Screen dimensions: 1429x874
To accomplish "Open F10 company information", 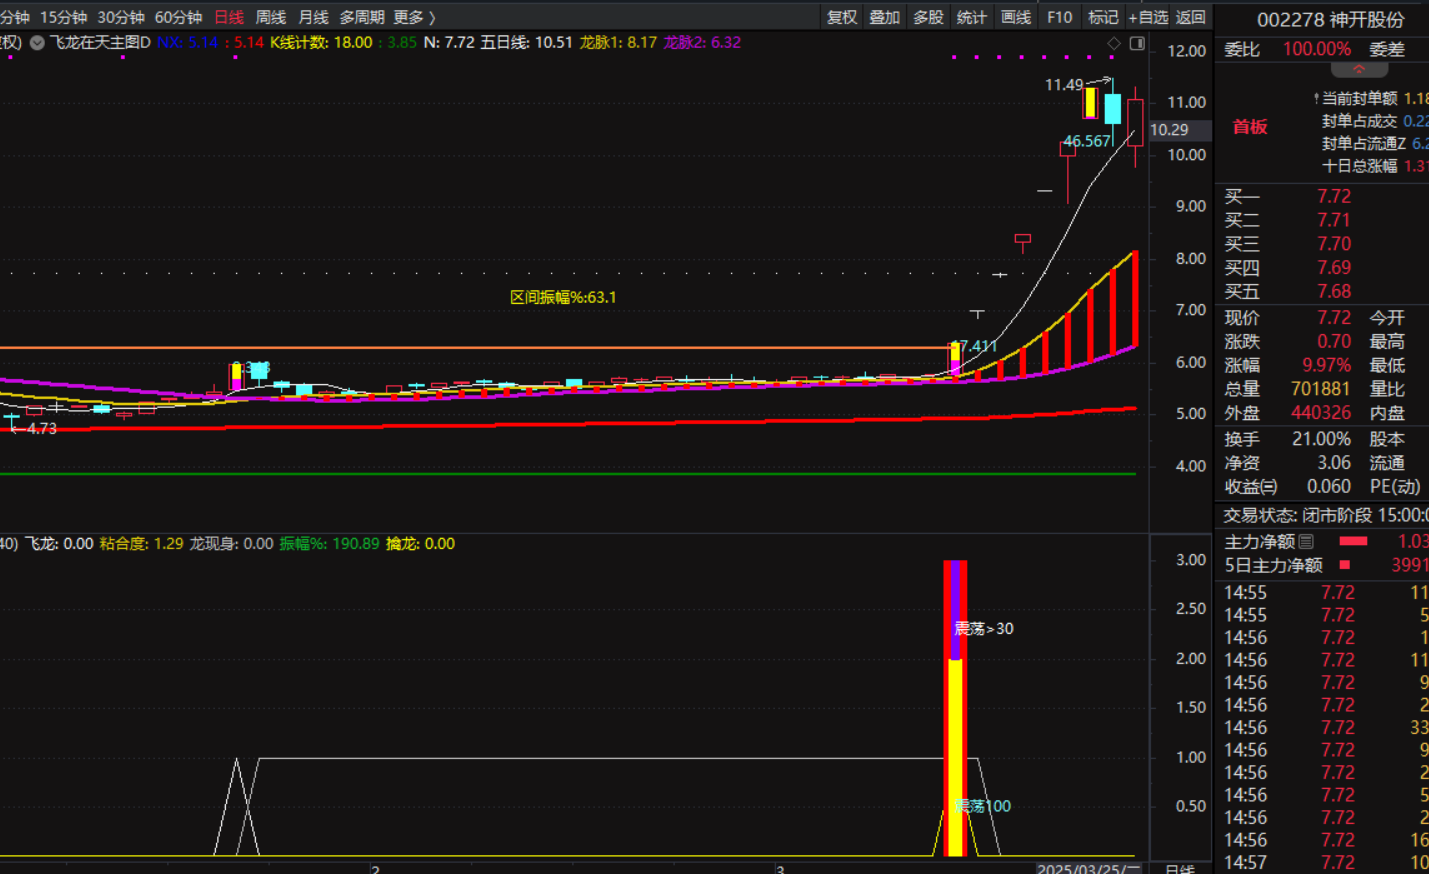I will (x=1059, y=17).
